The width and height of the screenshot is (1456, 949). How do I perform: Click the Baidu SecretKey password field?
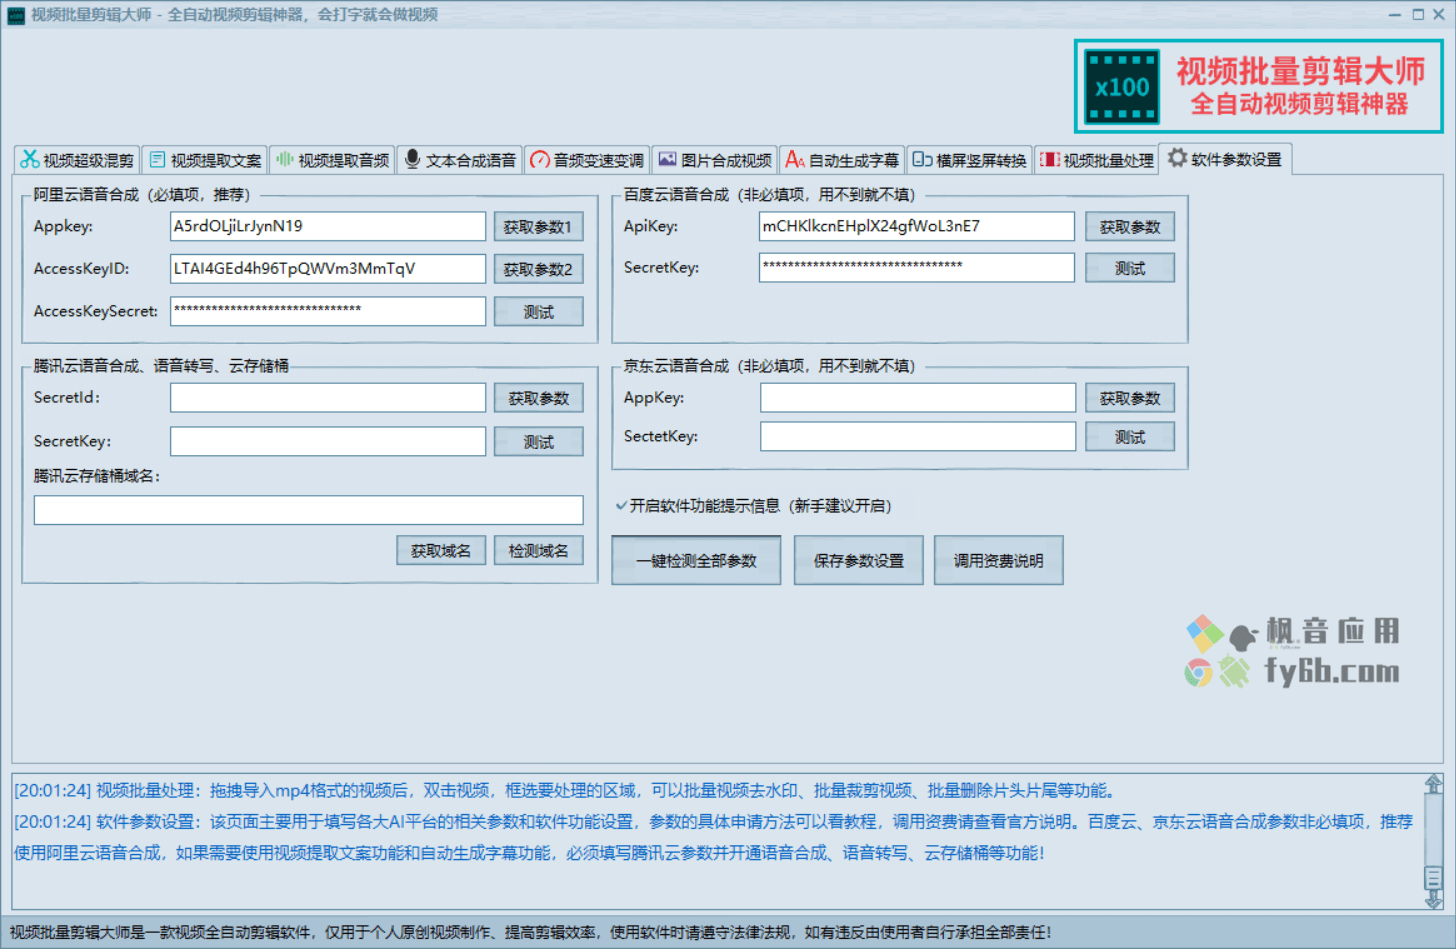click(917, 267)
